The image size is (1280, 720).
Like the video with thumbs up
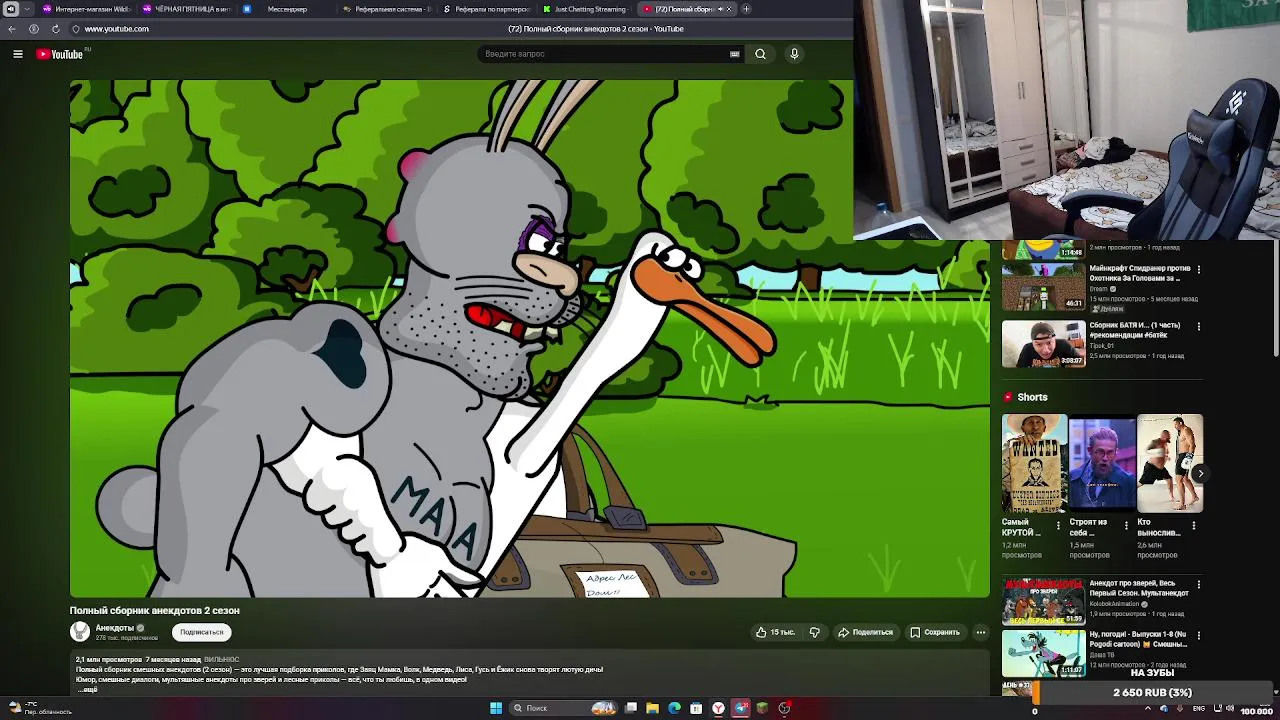[x=775, y=632]
